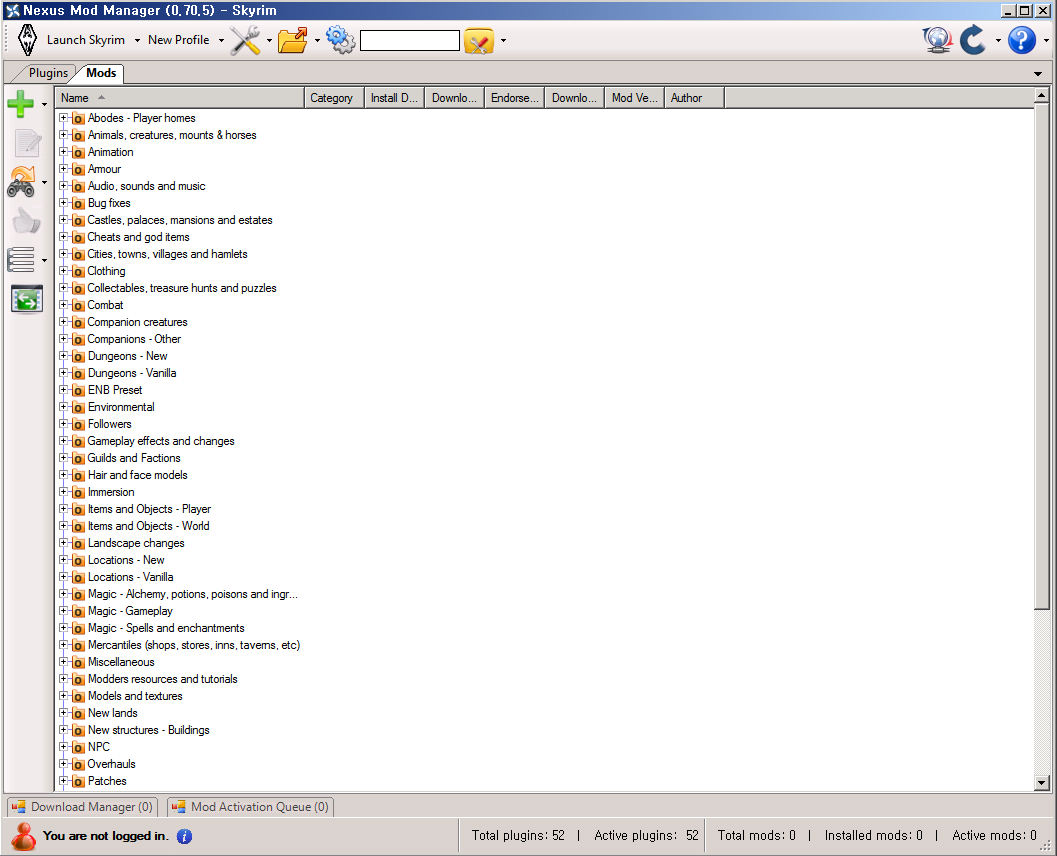Expand the Bug fixes category node
Viewport: 1057px width, 856px height.
pyautogui.click(x=63, y=203)
